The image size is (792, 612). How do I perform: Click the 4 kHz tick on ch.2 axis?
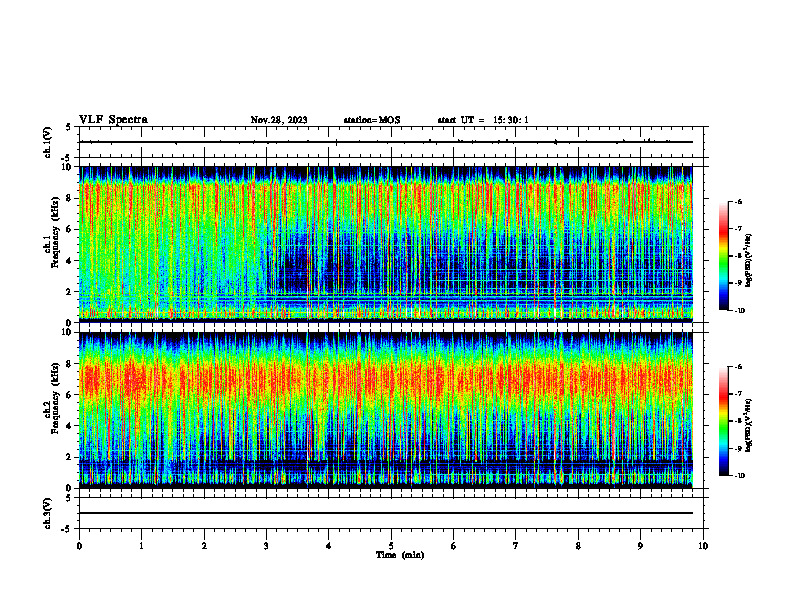pyautogui.click(x=70, y=426)
